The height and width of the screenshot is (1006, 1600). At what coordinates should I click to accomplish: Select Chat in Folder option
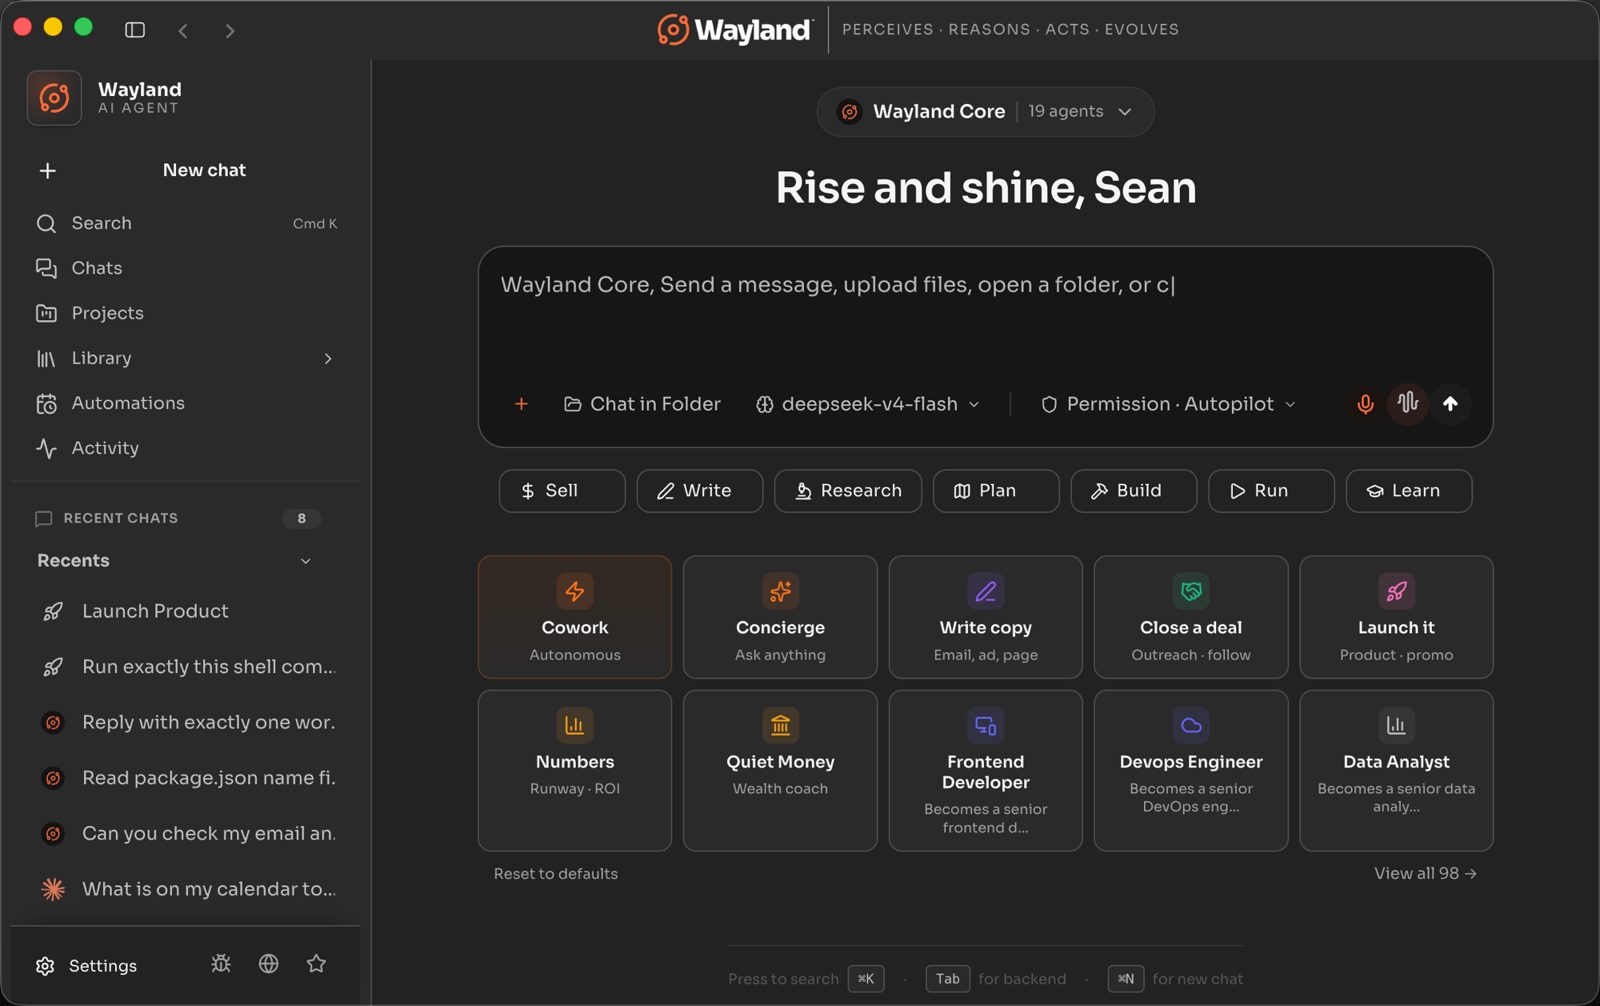click(x=642, y=404)
